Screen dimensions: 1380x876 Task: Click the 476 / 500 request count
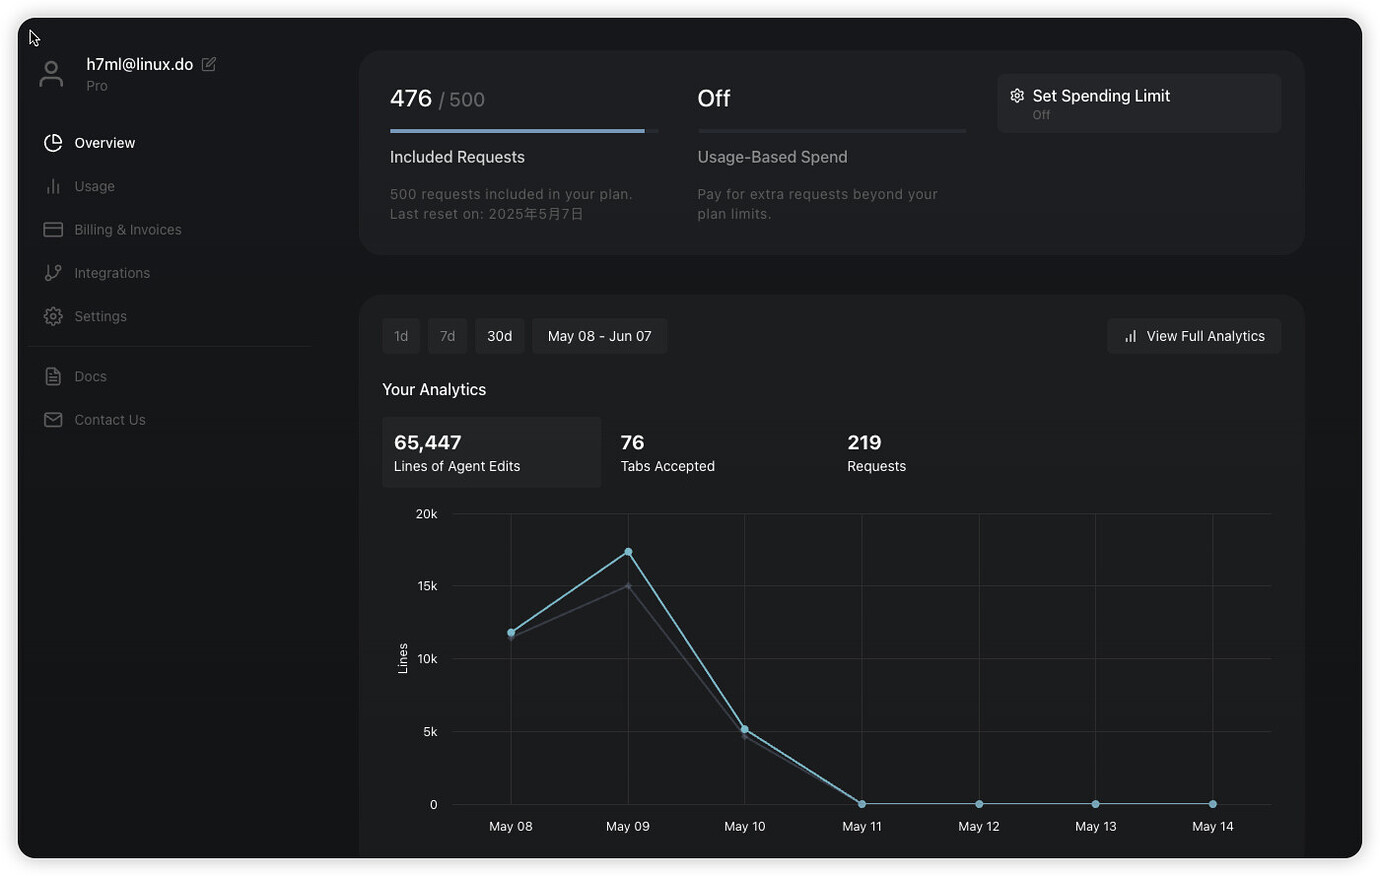(x=437, y=99)
